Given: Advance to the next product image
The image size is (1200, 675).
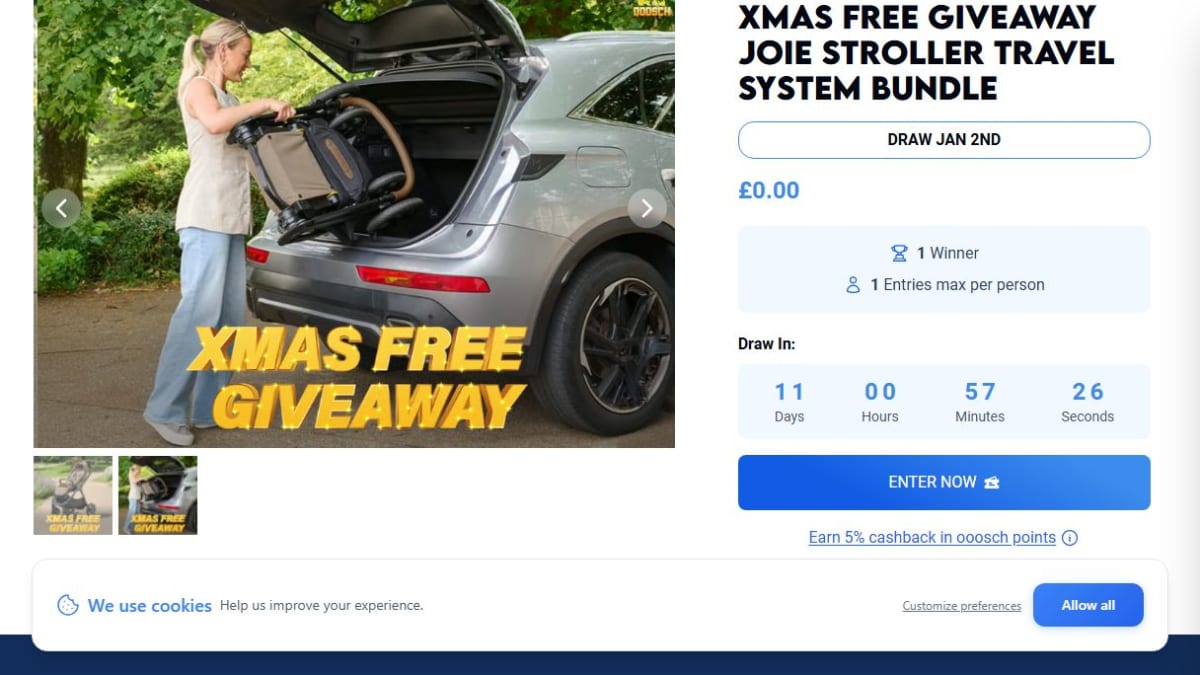Looking at the screenshot, I should tap(647, 208).
